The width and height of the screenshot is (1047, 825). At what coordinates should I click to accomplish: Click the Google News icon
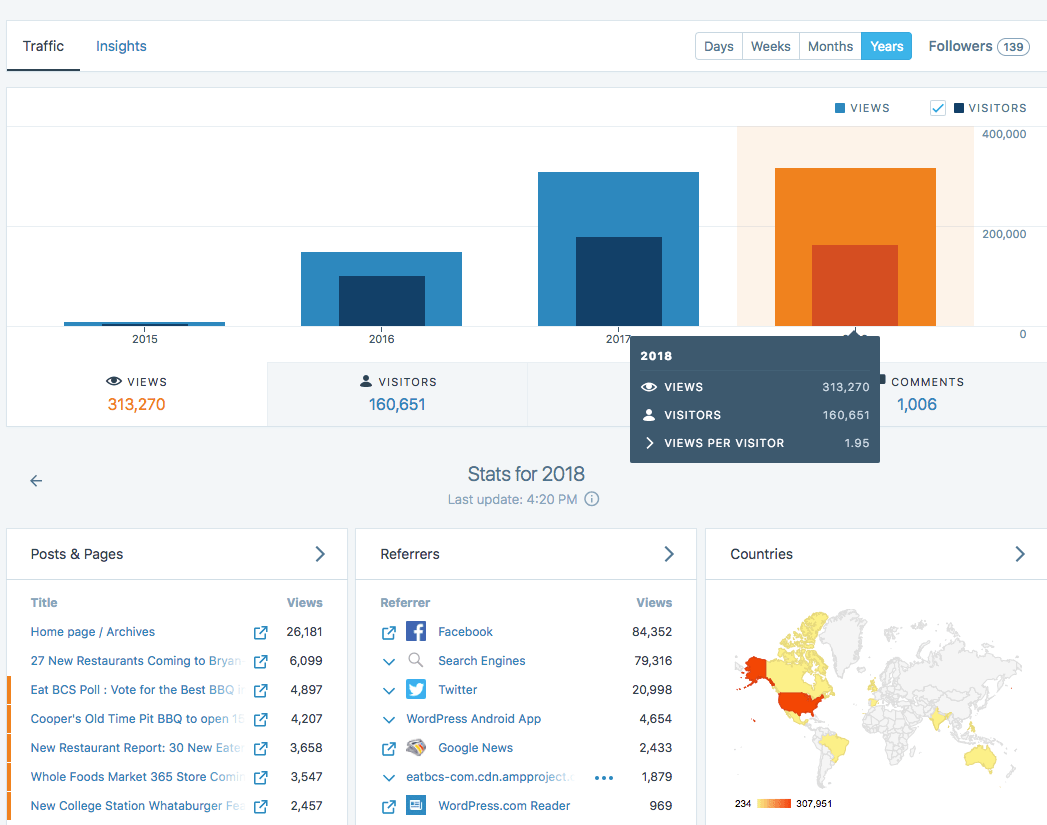click(416, 748)
